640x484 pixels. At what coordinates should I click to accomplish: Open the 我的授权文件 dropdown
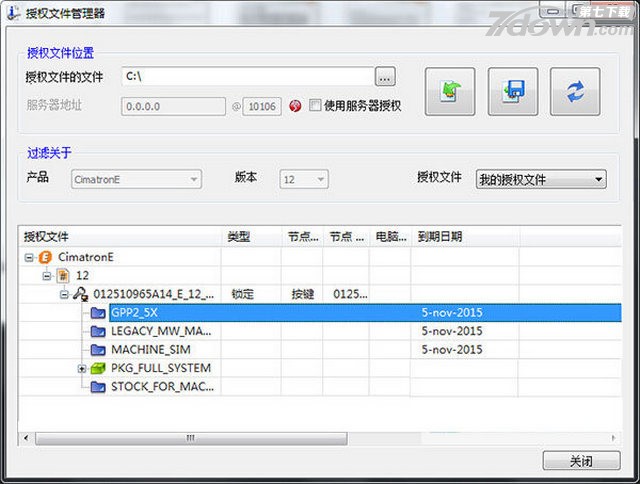(x=541, y=179)
